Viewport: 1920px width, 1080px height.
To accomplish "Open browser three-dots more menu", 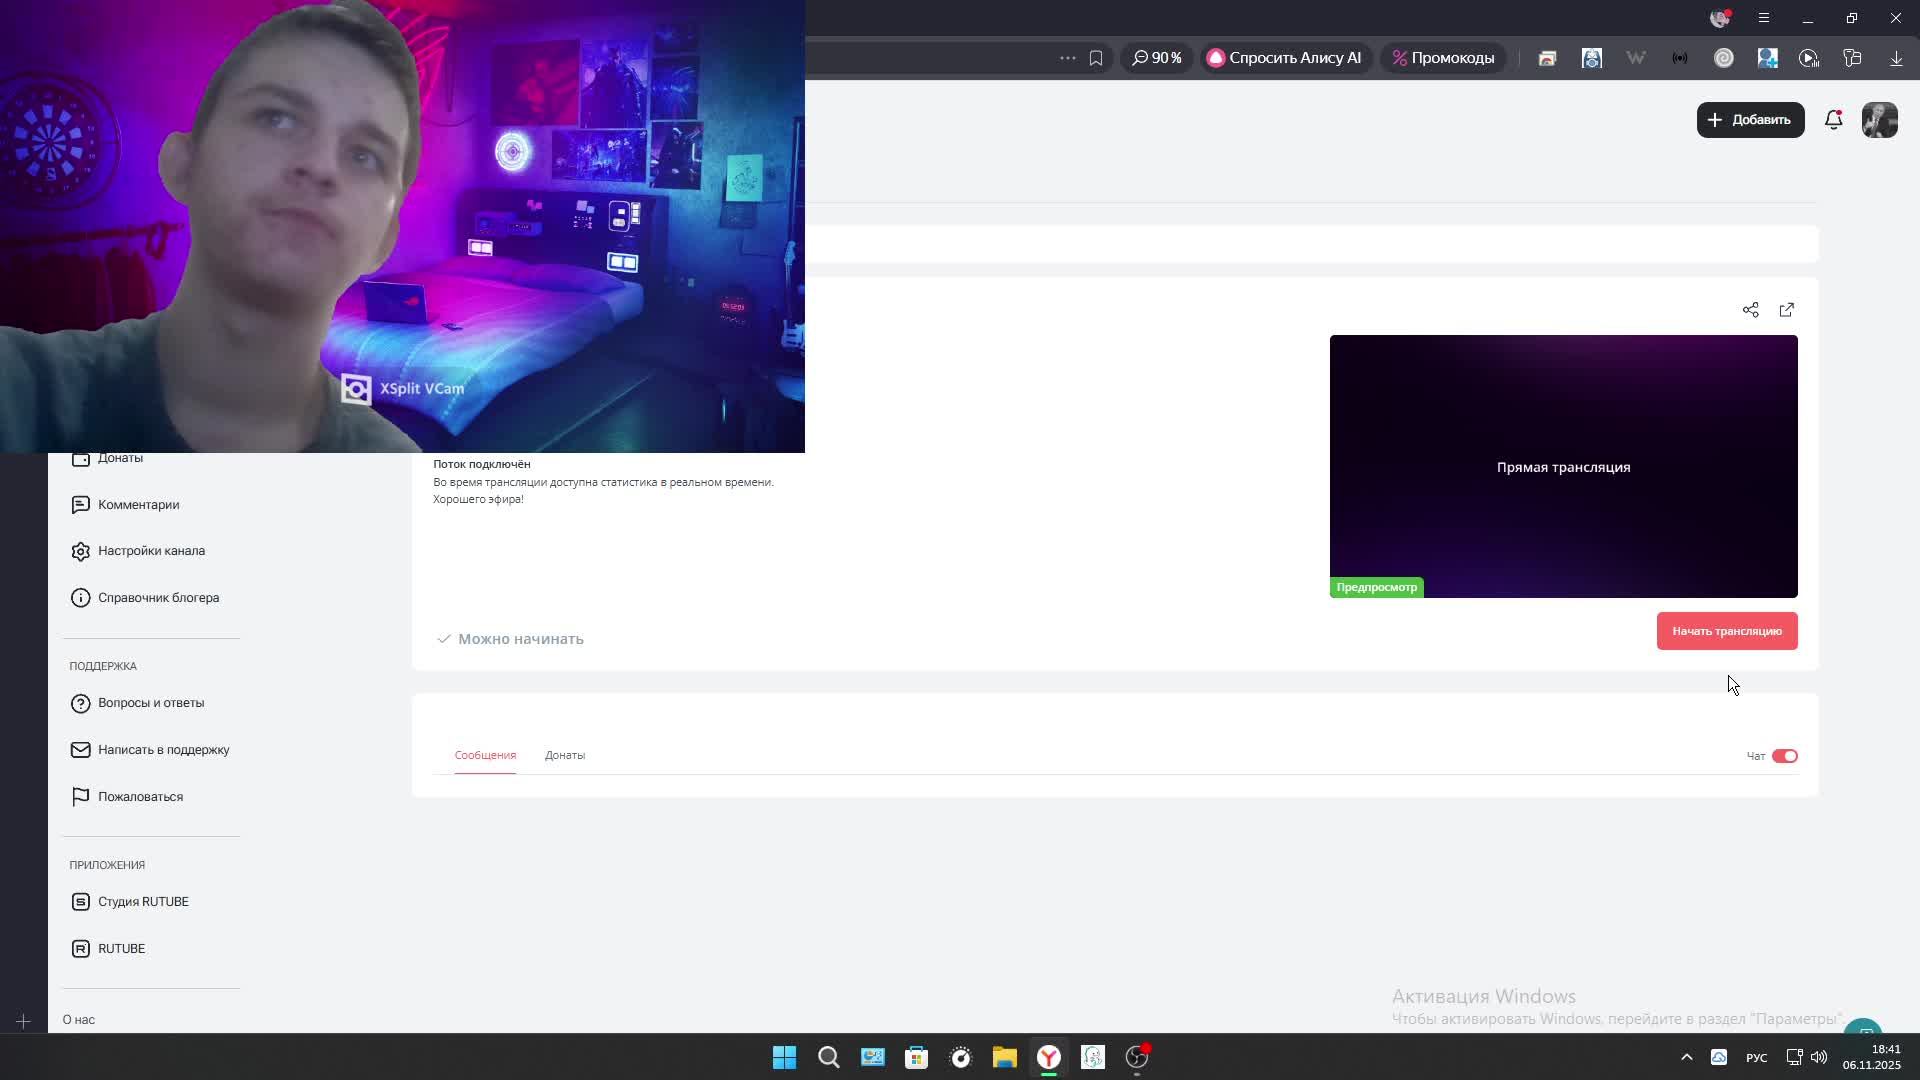I will click(x=1067, y=58).
